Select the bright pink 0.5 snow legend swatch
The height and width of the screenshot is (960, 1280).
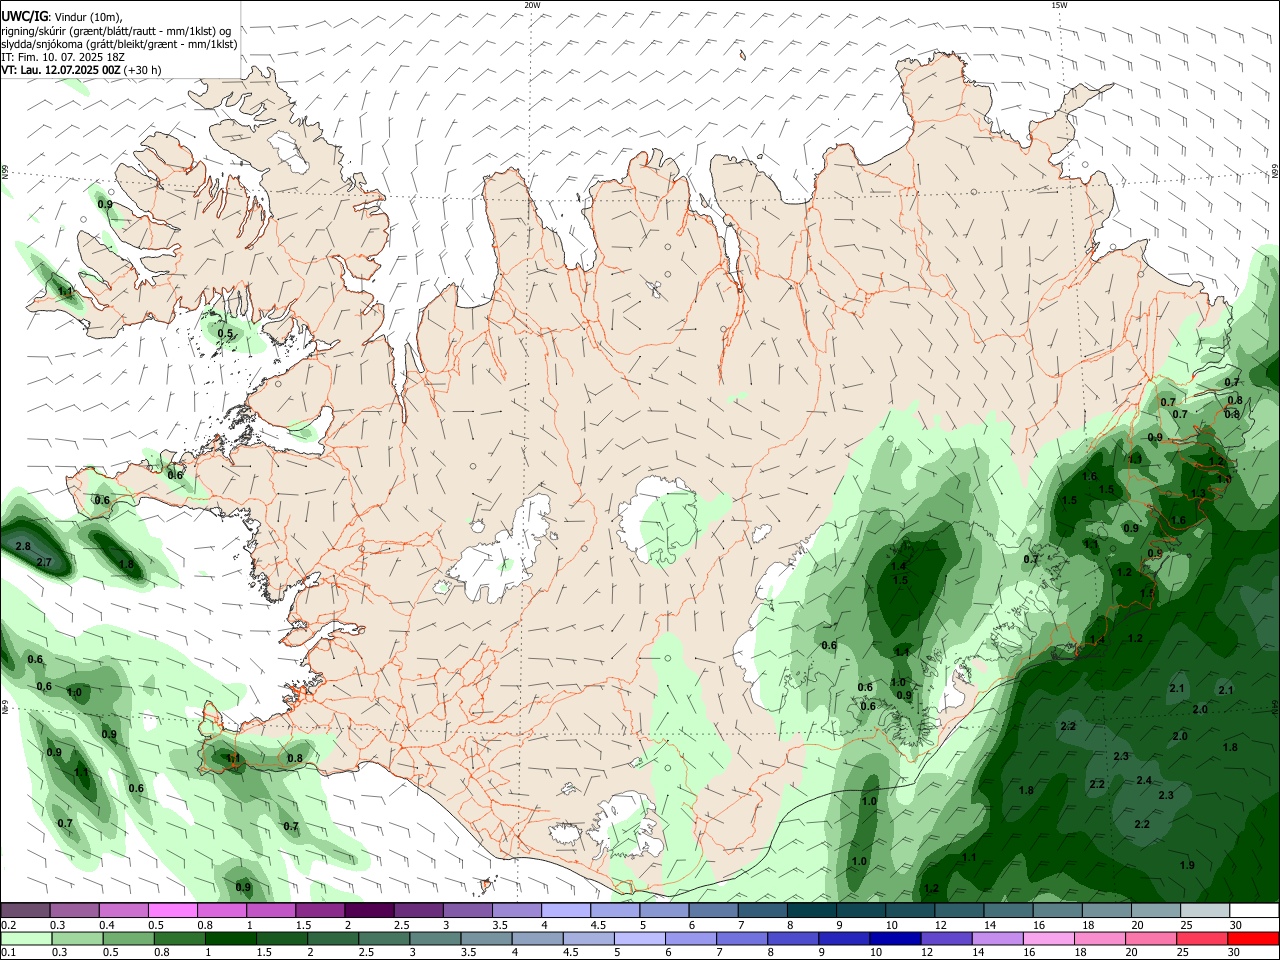point(172,911)
